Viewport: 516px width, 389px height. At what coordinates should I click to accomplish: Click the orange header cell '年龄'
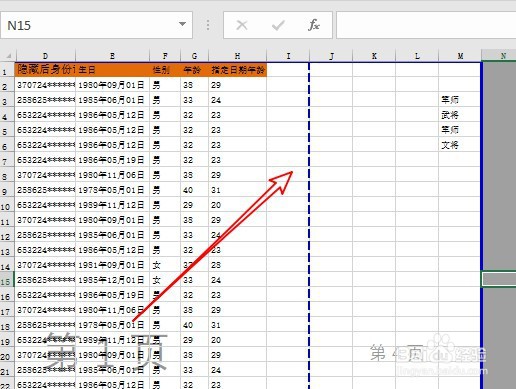click(194, 70)
